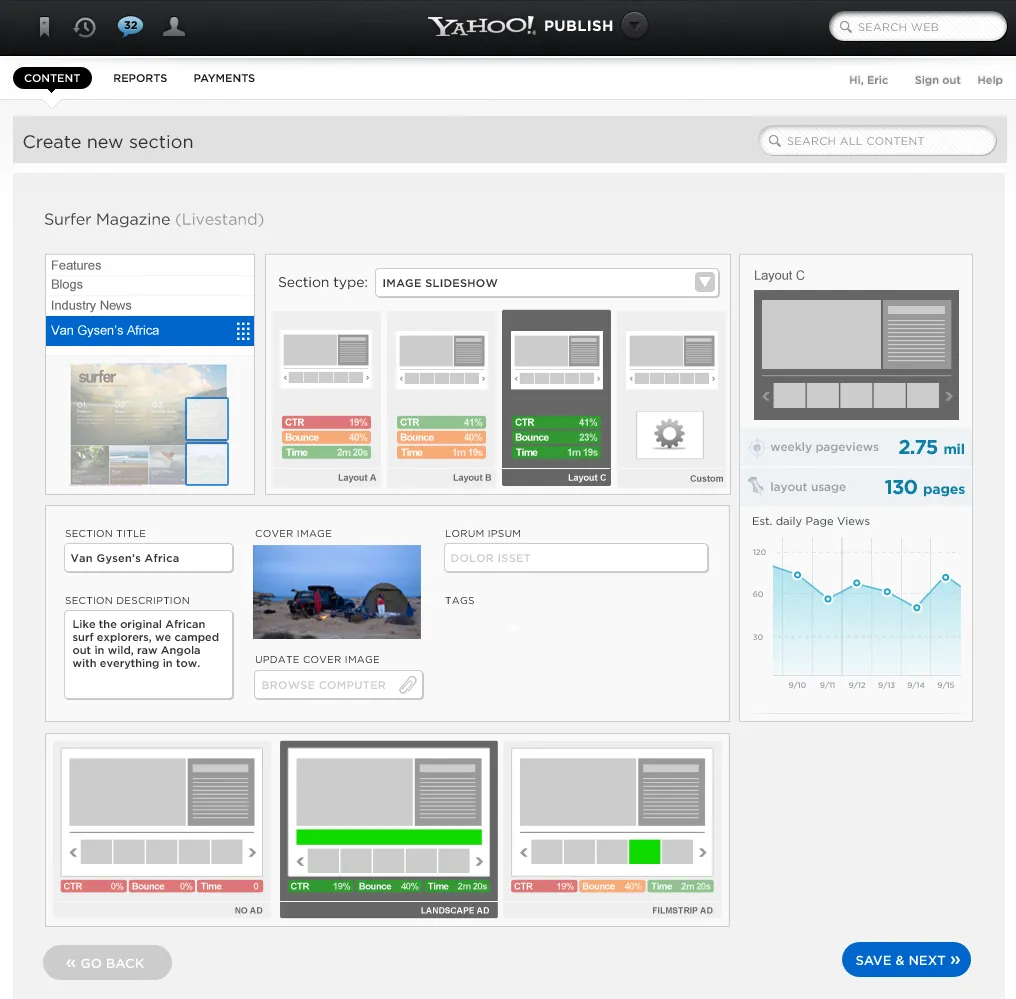The width and height of the screenshot is (1016, 999).
Task: Select Blogs in the section list
Action: [x=150, y=284]
